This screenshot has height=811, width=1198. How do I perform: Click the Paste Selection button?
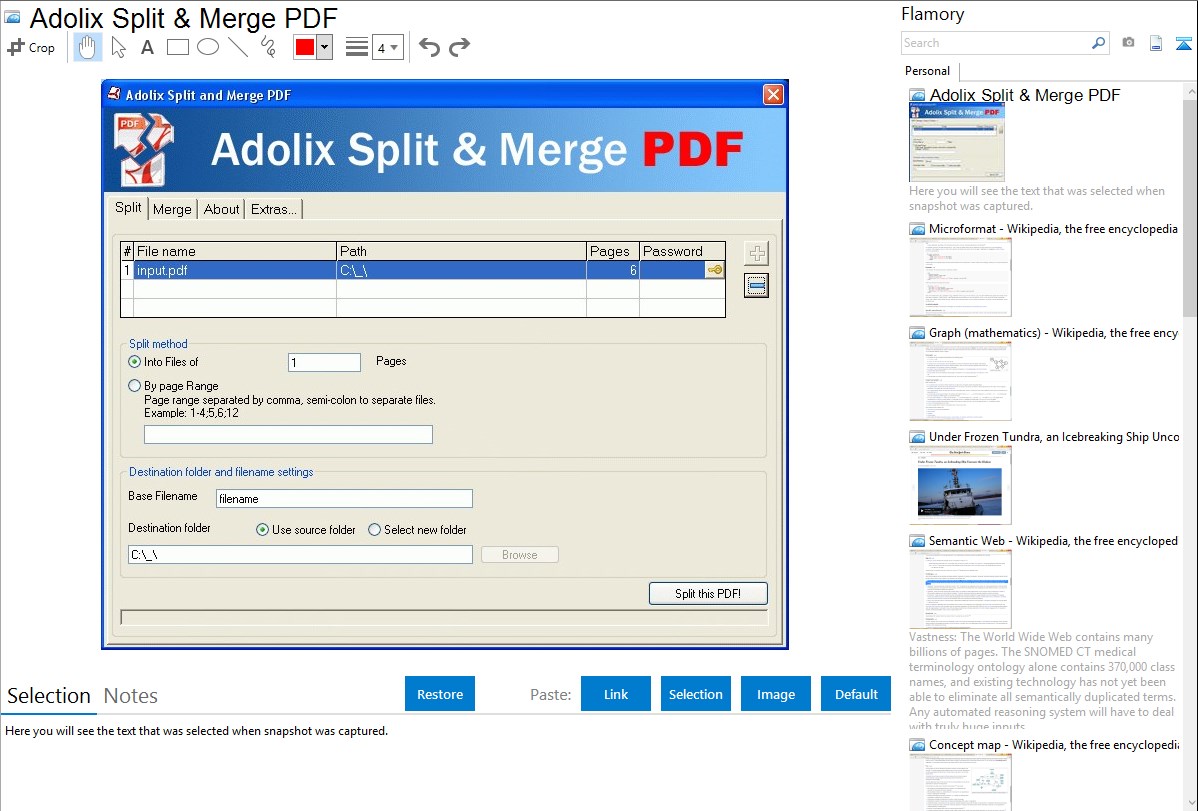[695, 694]
